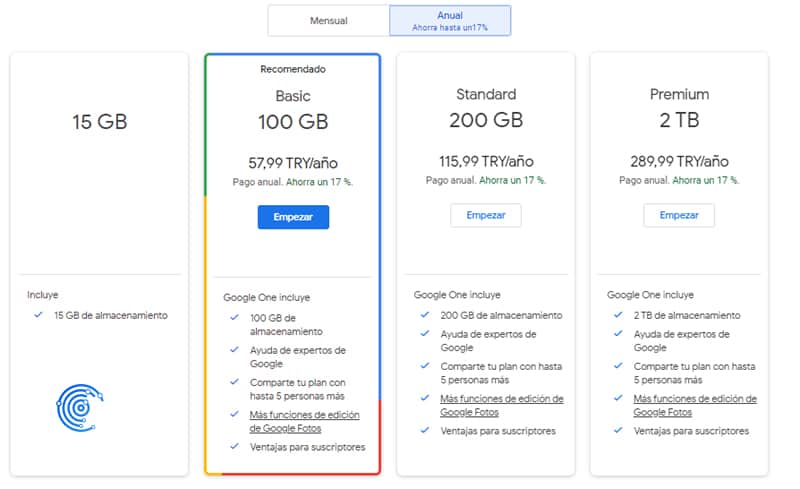
Task: Click the 15 GB de almacenamiento text
Action: pos(111,315)
